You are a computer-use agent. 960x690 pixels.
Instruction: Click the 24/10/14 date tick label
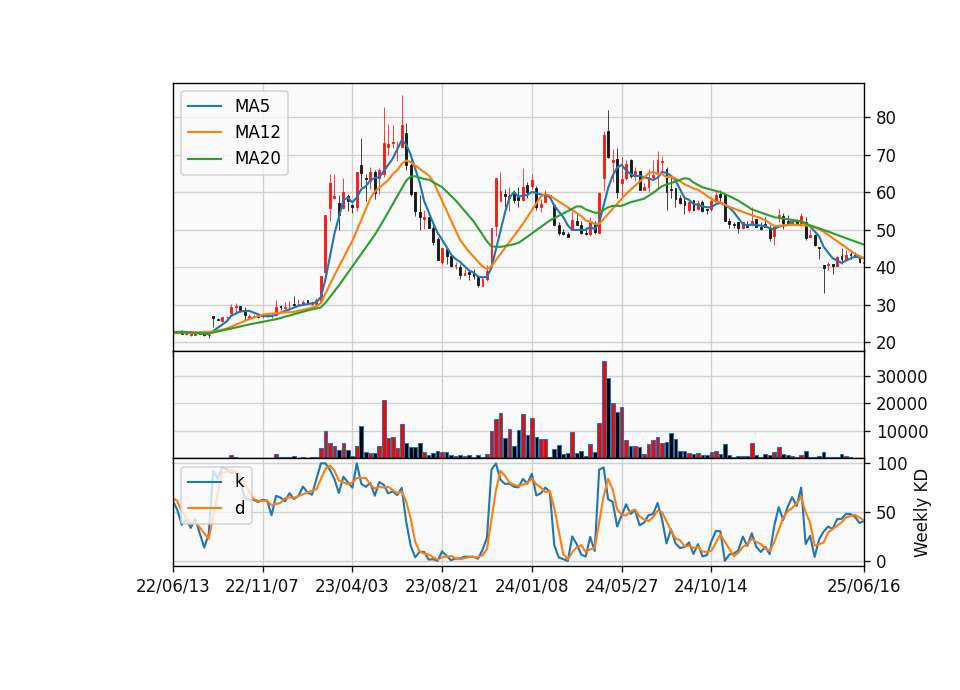pos(711,586)
